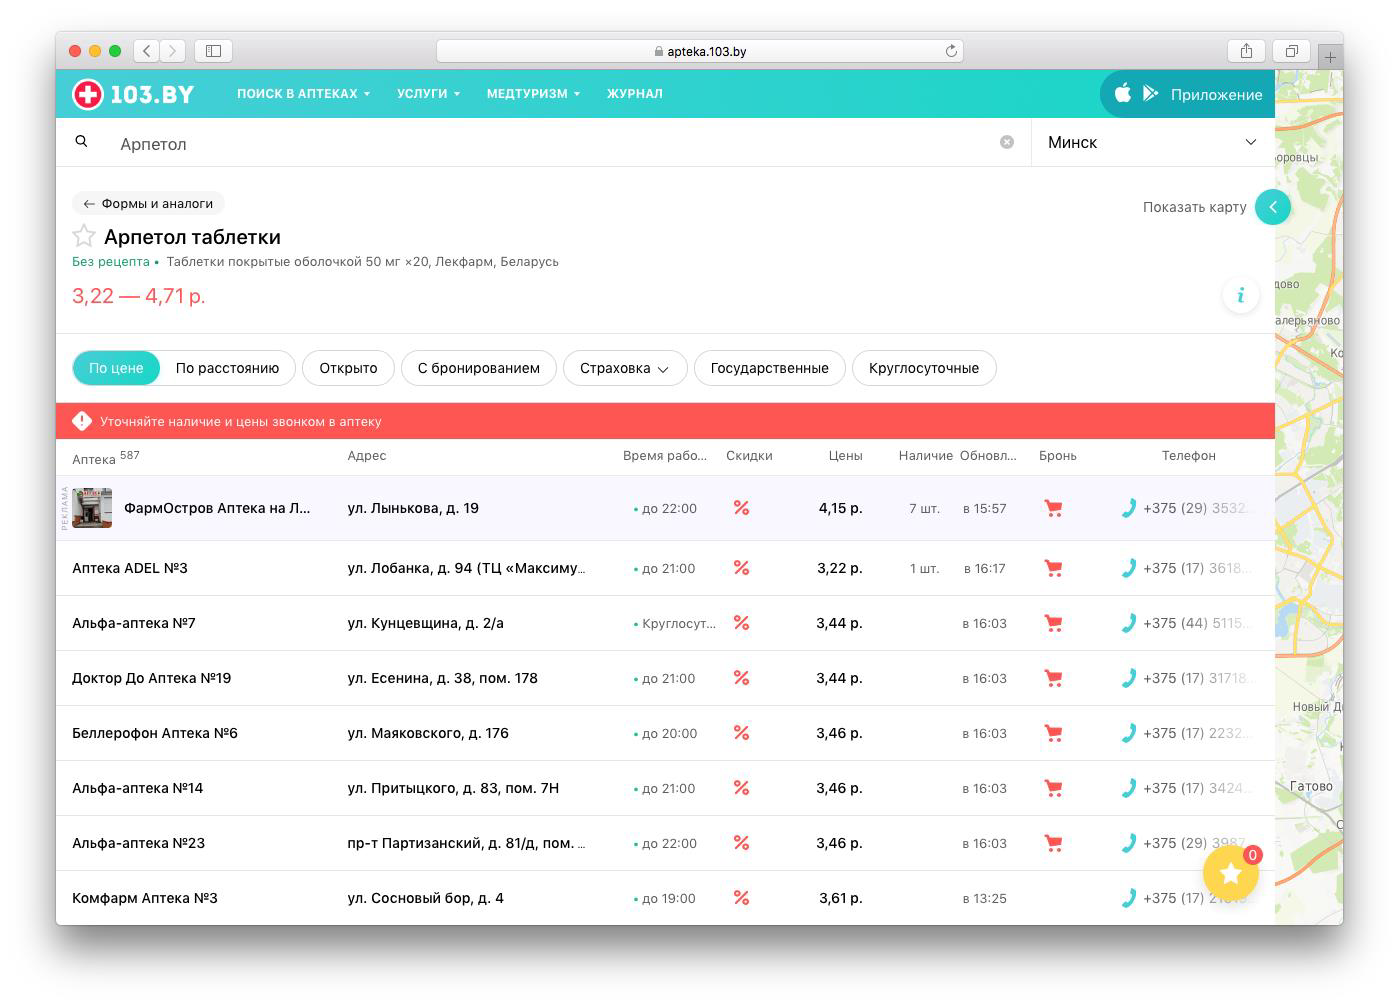This screenshot has width=1399, height=1005.
Task: Click the Арпетол search input field
Action: [x=550, y=143]
